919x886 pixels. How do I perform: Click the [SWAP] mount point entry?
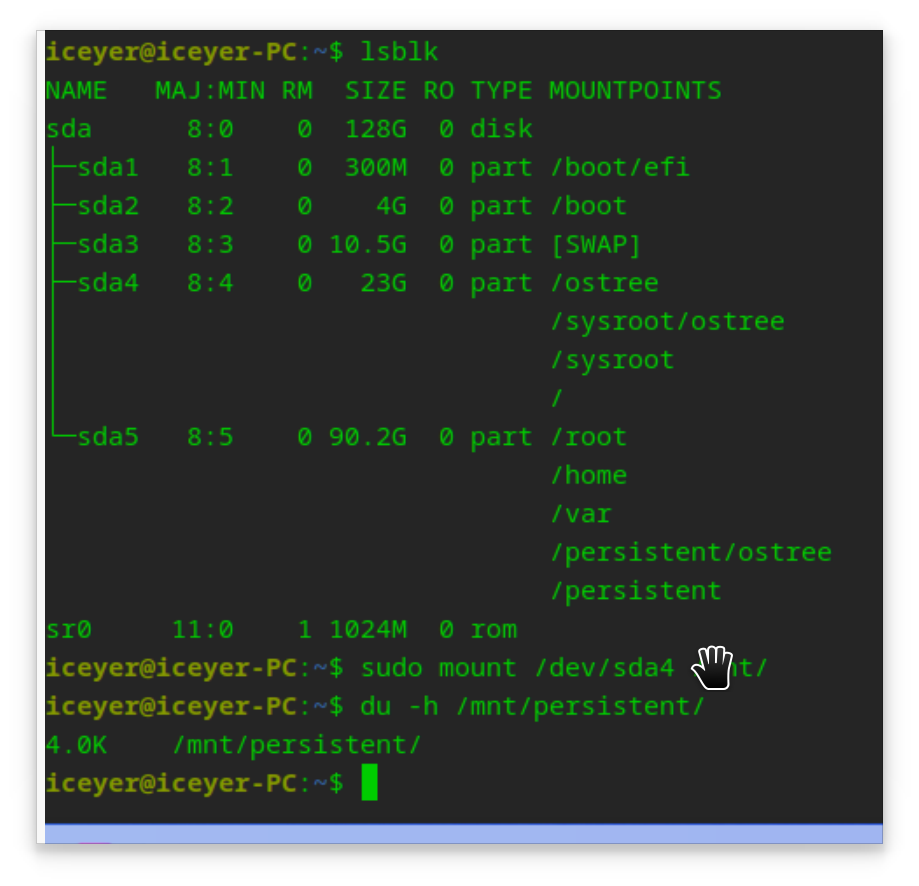(x=595, y=244)
